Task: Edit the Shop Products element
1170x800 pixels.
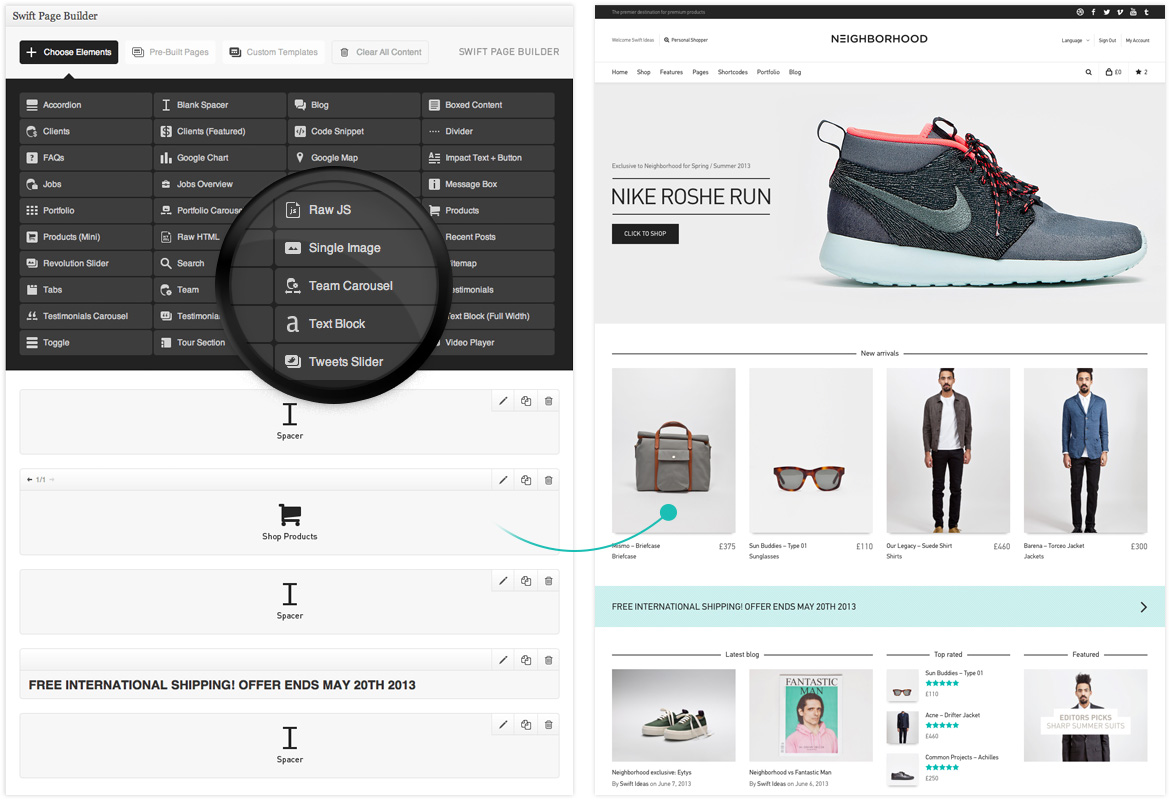Action: pos(503,480)
